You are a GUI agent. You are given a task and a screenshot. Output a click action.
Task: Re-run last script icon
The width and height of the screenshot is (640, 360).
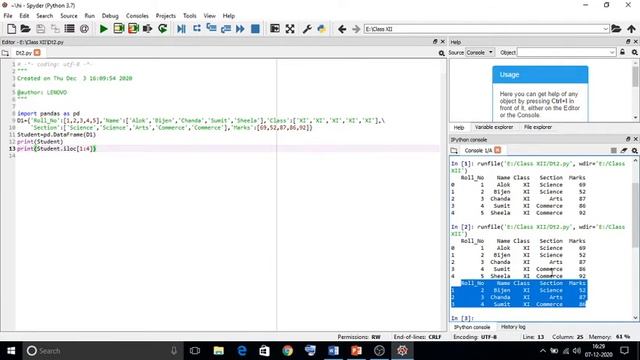162,29
